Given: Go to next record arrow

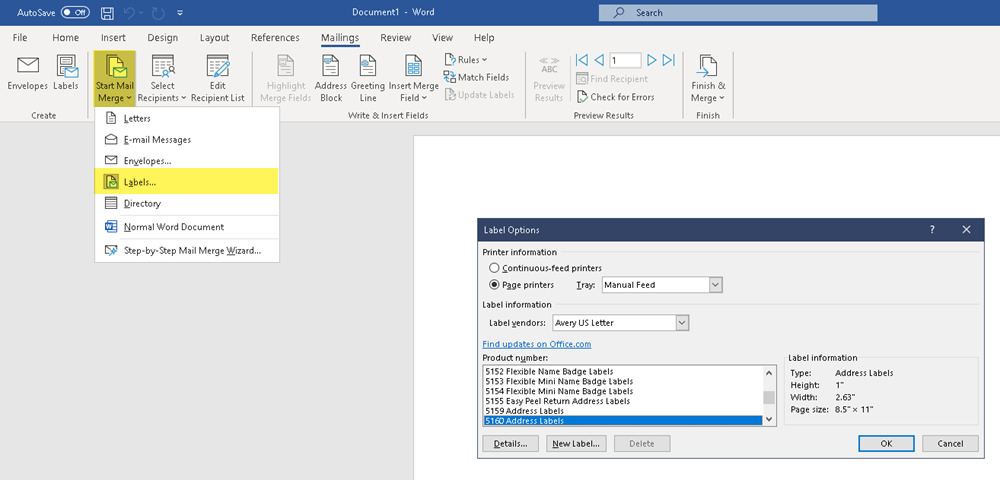Looking at the screenshot, I should click(x=652, y=60).
